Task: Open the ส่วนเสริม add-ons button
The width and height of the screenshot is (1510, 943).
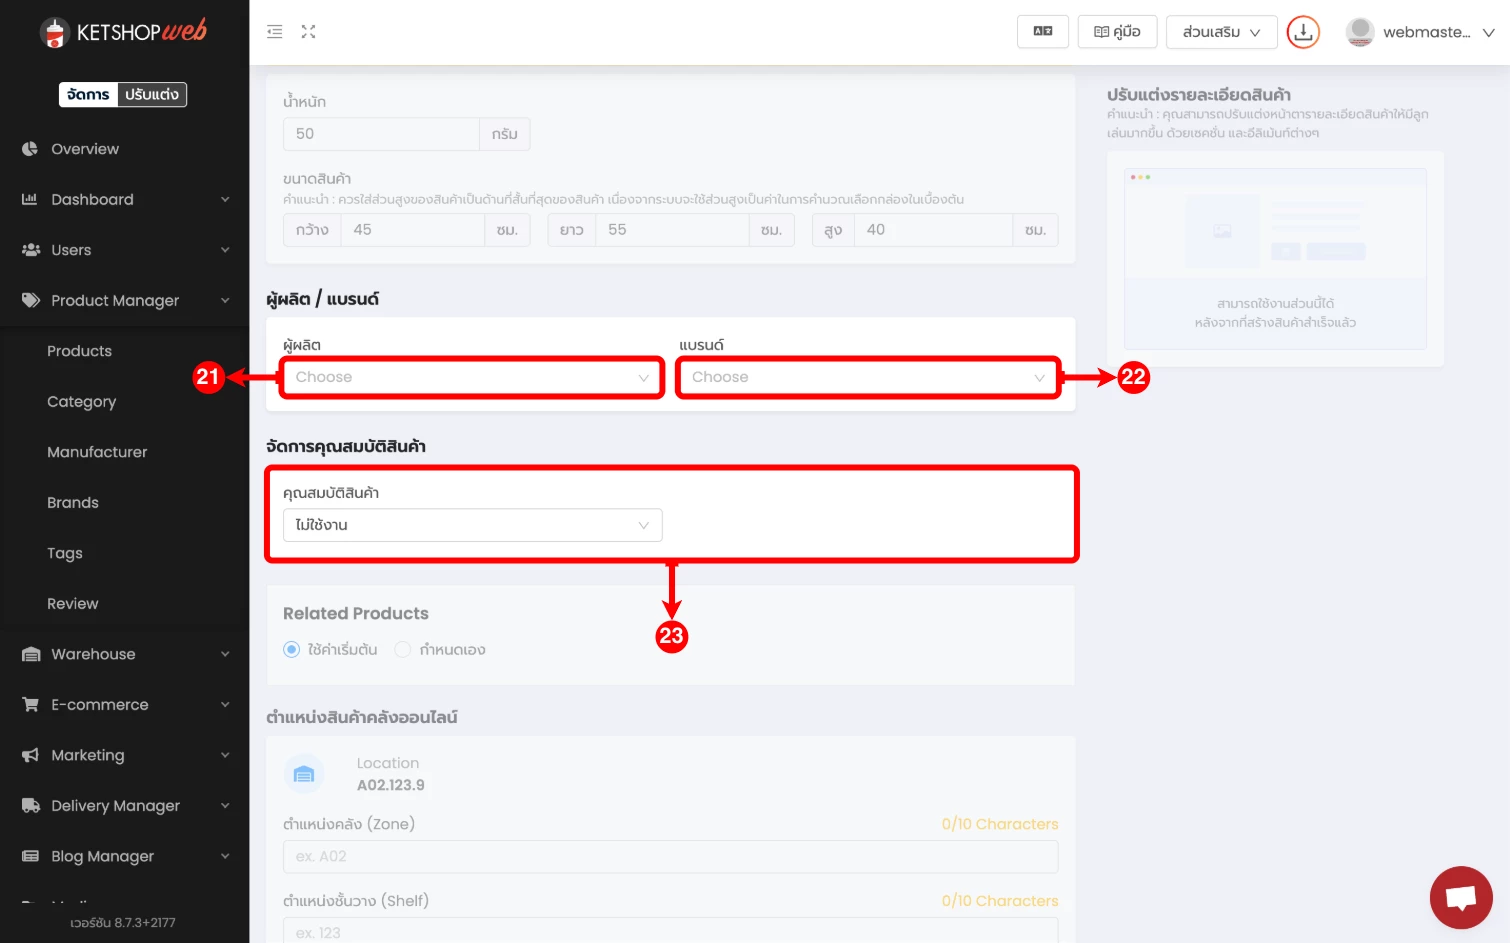Action: pos(1220,32)
